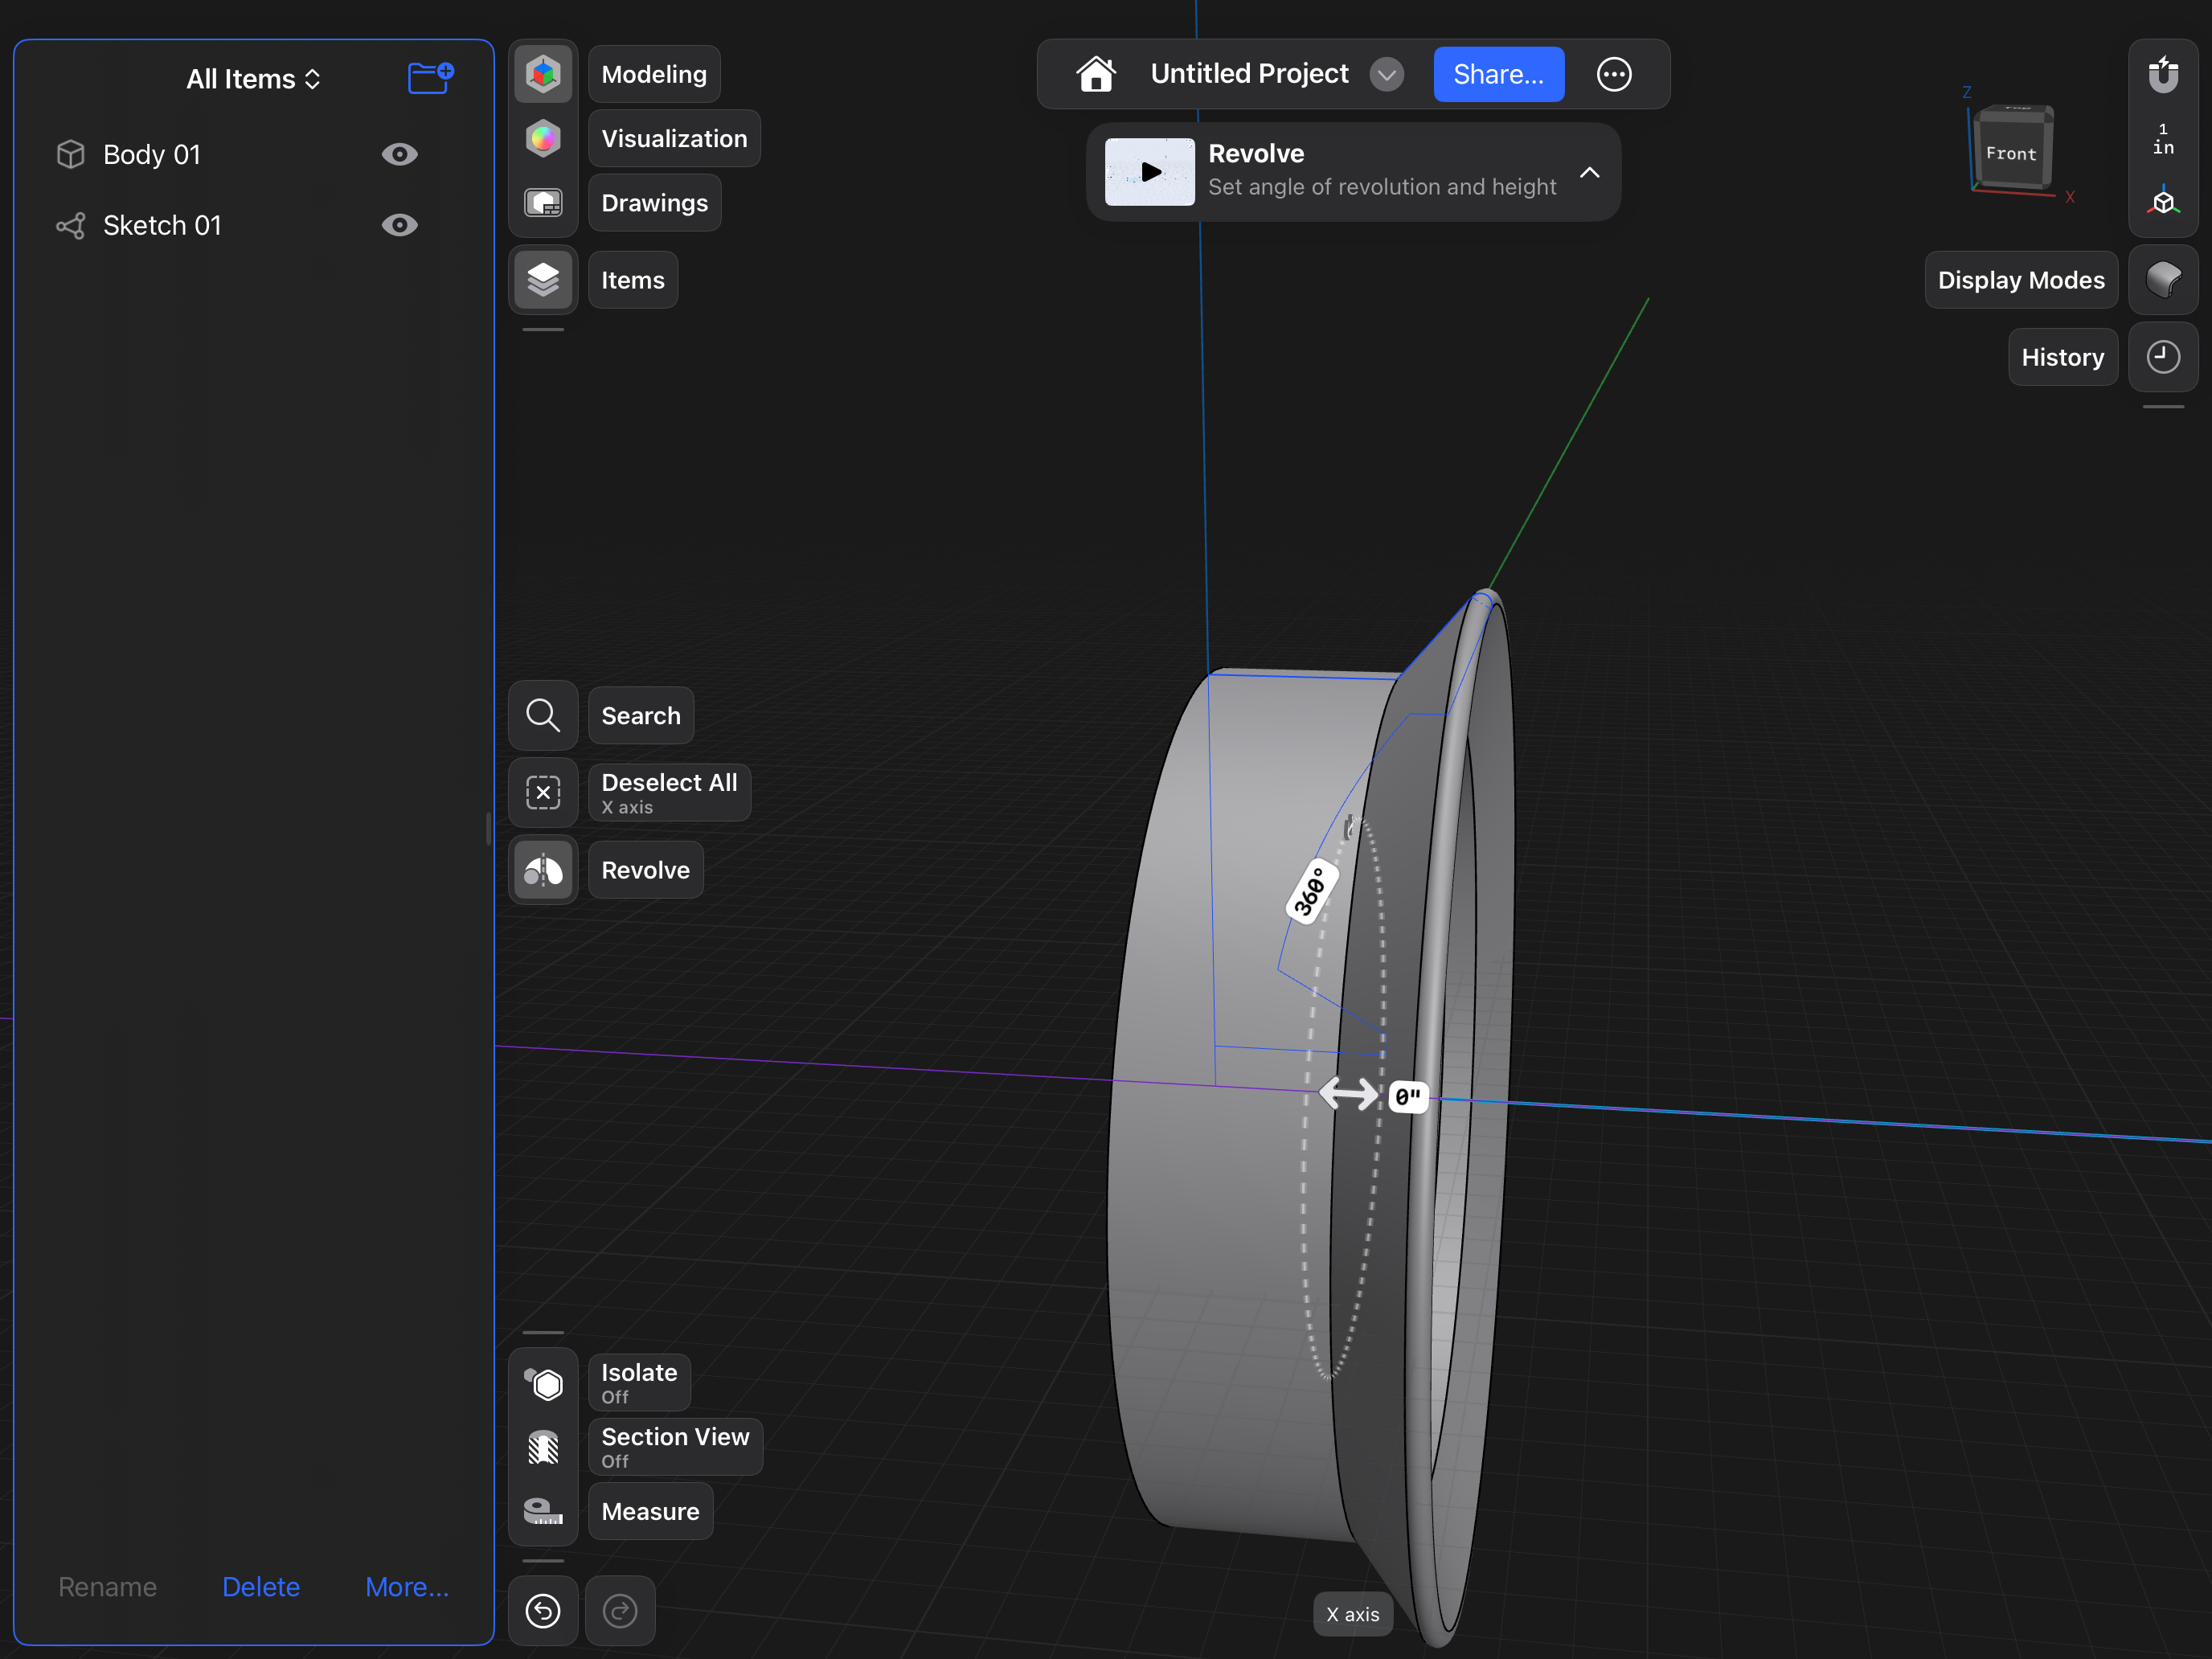The image size is (2212, 1659).
Task: Collapse the Revolve hint panel chevron
Action: tap(1589, 172)
